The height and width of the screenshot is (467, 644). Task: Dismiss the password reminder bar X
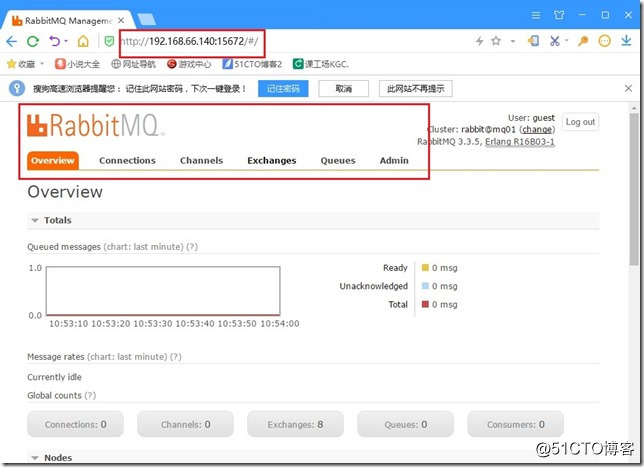(x=628, y=88)
